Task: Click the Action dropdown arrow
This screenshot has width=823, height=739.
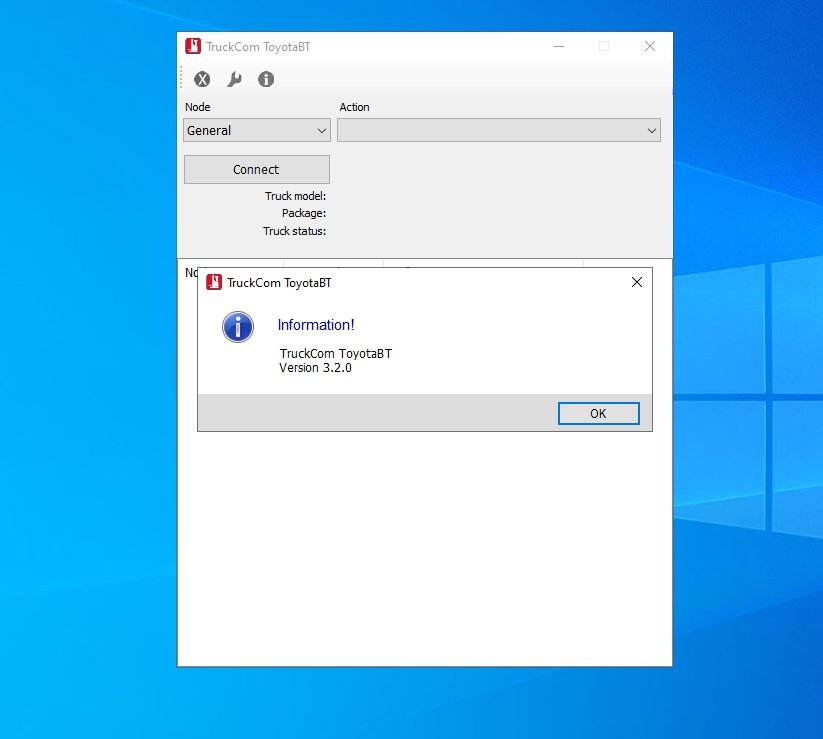Action: pyautogui.click(x=652, y=130)
